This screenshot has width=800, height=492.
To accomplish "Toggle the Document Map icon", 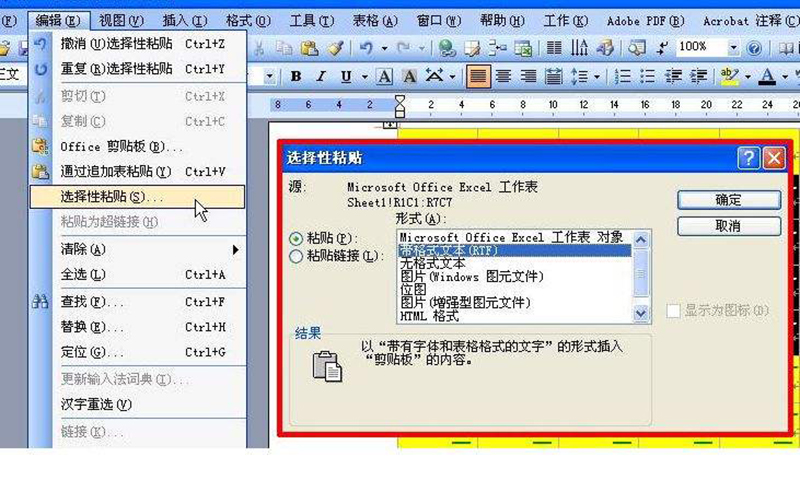I will 637,48.
